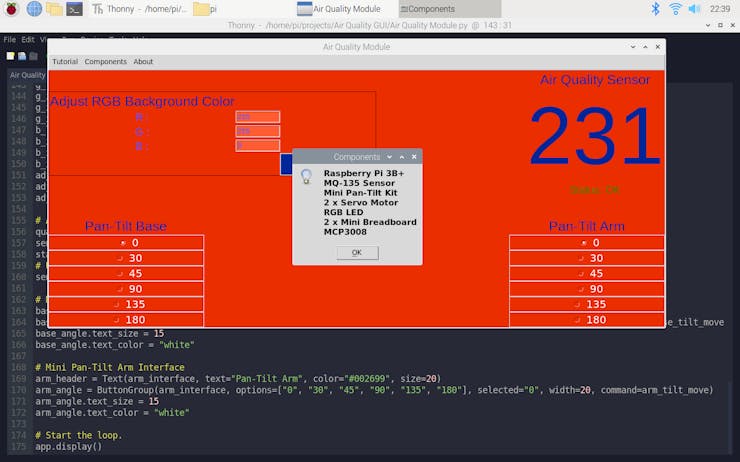Image resolution: width=740 pixels, height=462 pixels.
Task: Click the Adjust RGB Background Color heading
Action: click(142, 101)
